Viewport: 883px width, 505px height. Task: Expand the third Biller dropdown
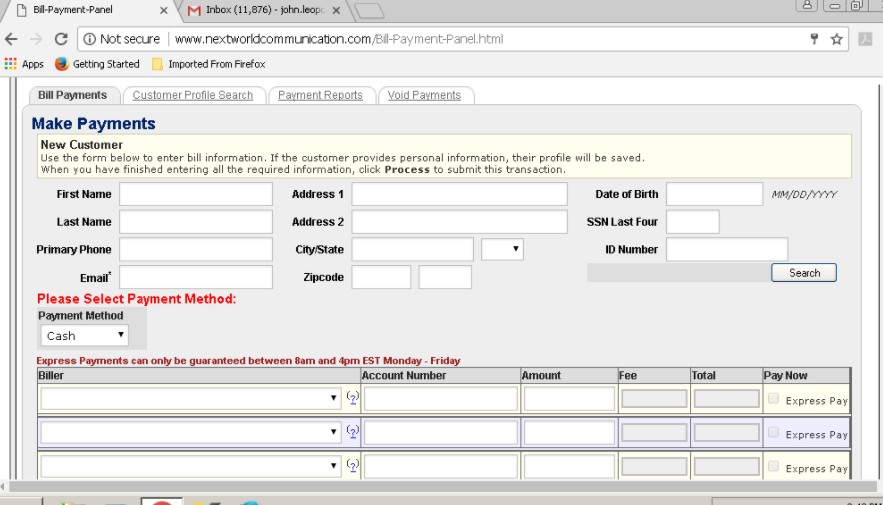click(x=190, y=466)
